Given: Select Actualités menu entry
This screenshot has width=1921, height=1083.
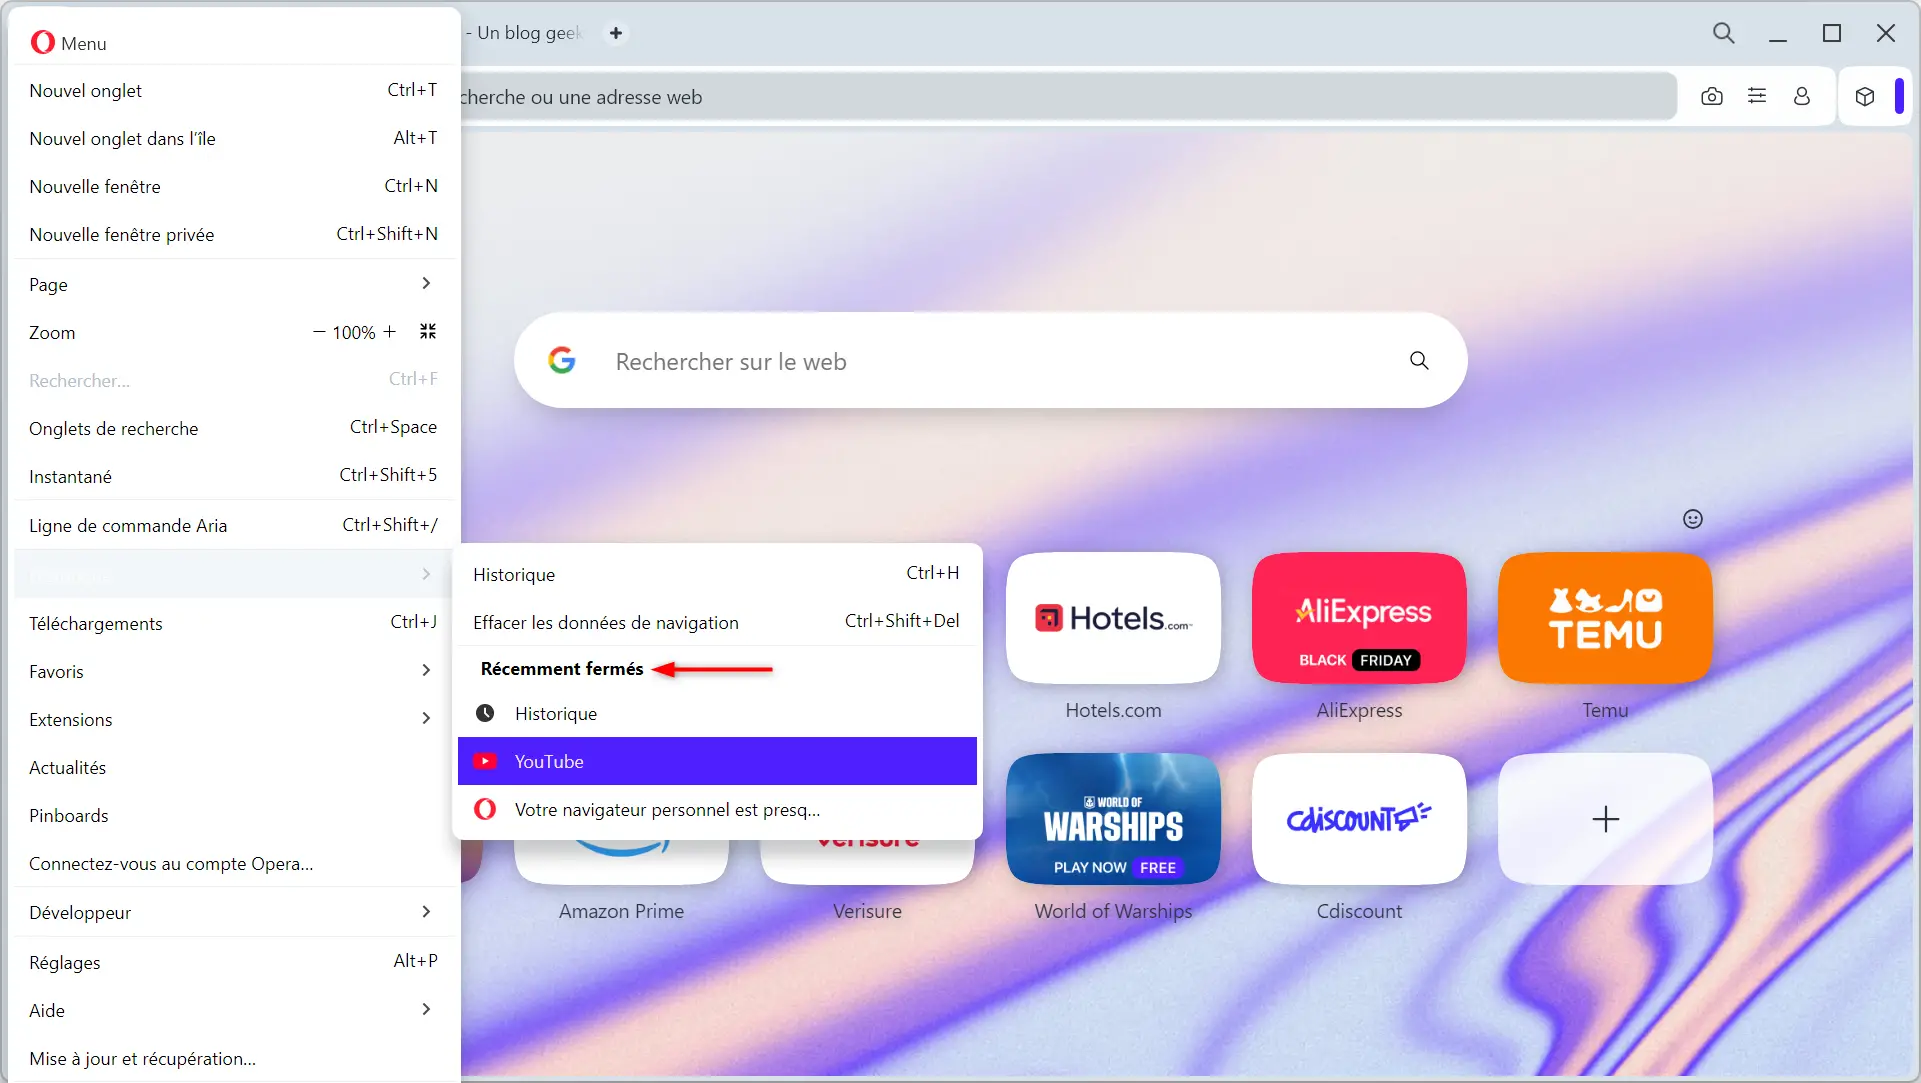Looking at the screenshot, I should tap(235, 767).
